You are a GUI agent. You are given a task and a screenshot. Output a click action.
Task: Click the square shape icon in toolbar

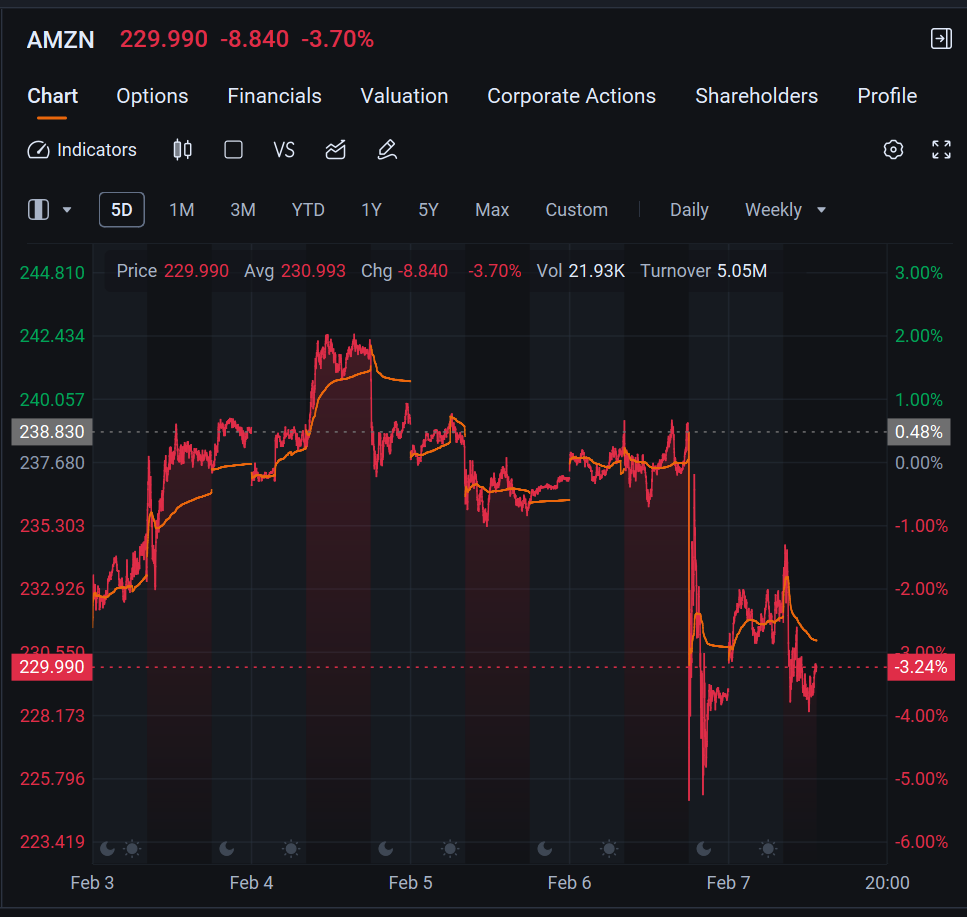(x=233, y=150)
